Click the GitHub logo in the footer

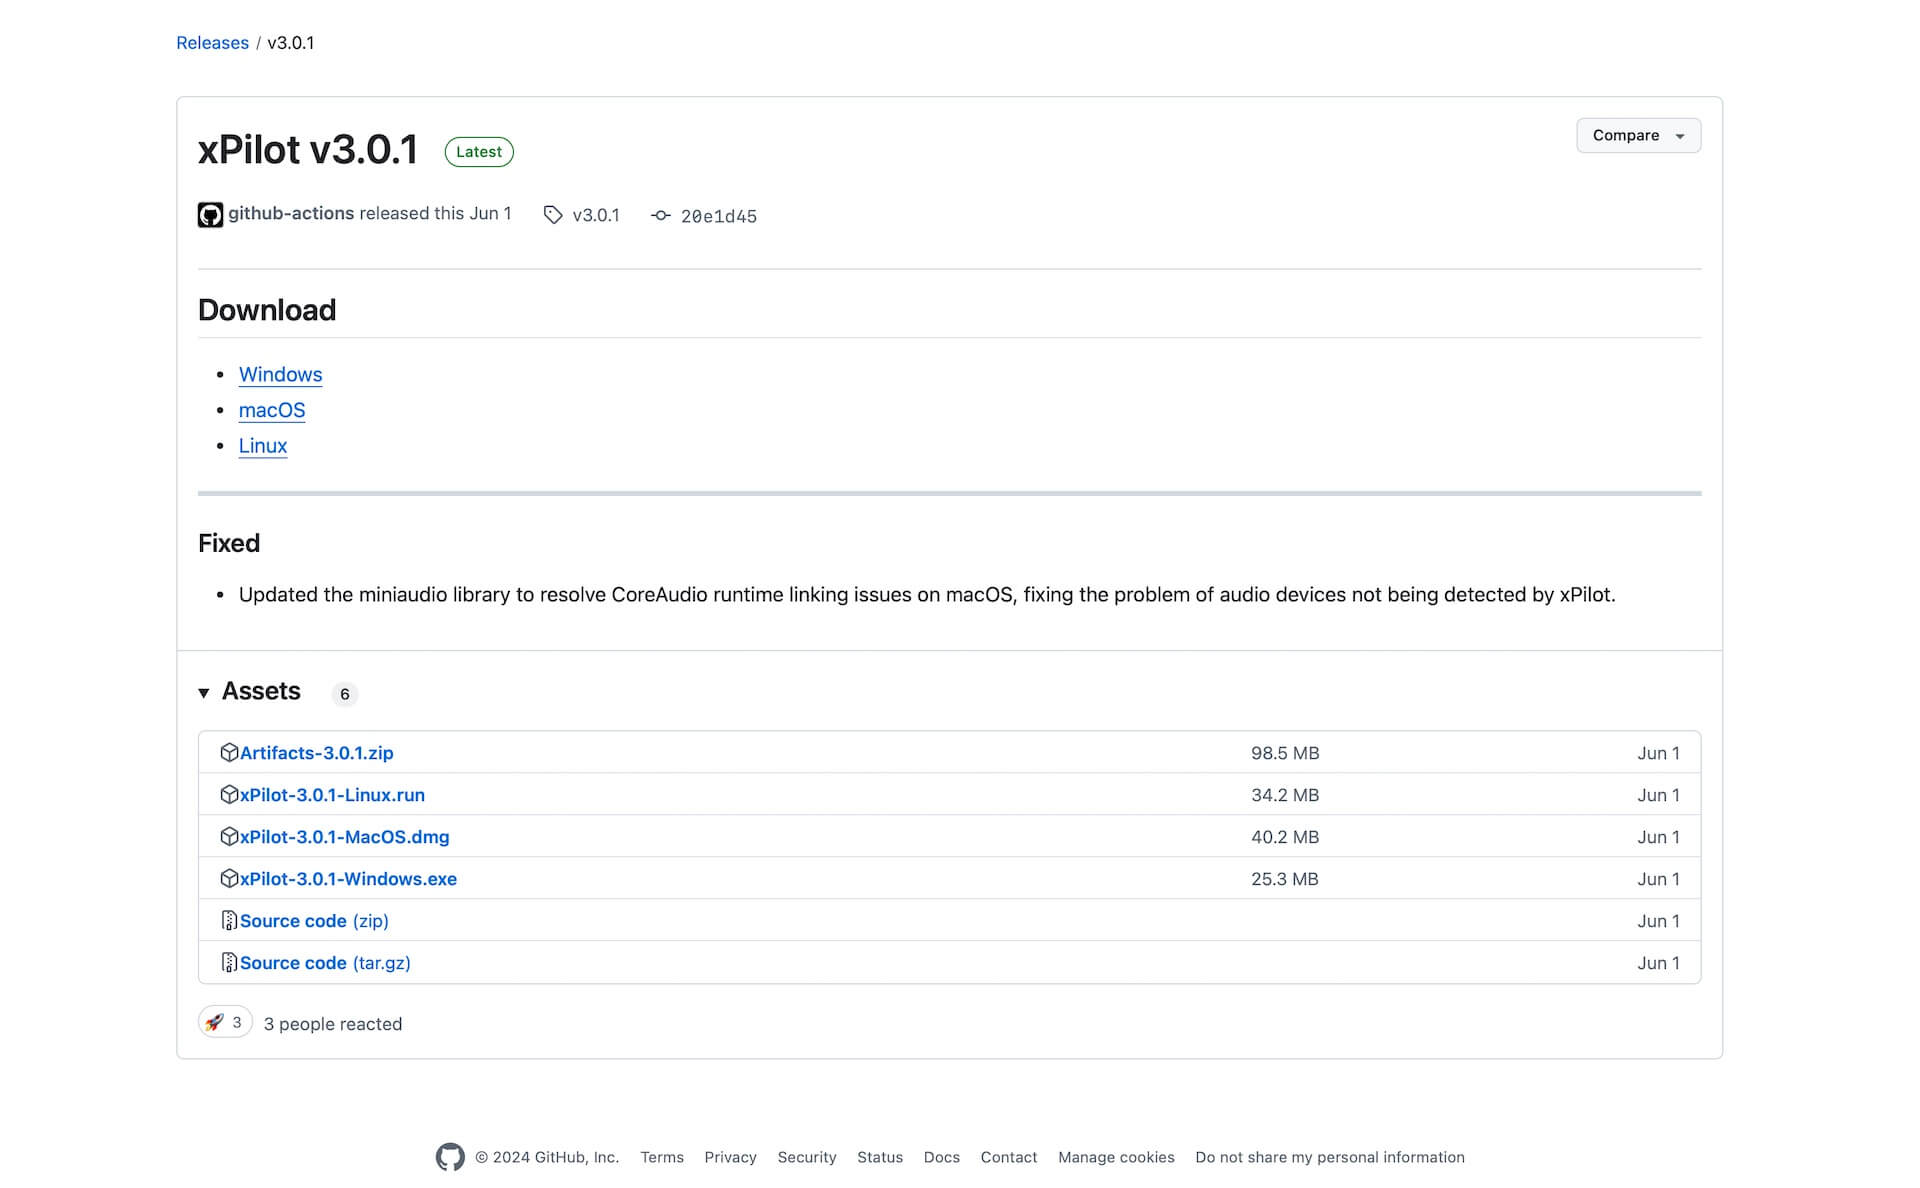[x=450, y=1157]
